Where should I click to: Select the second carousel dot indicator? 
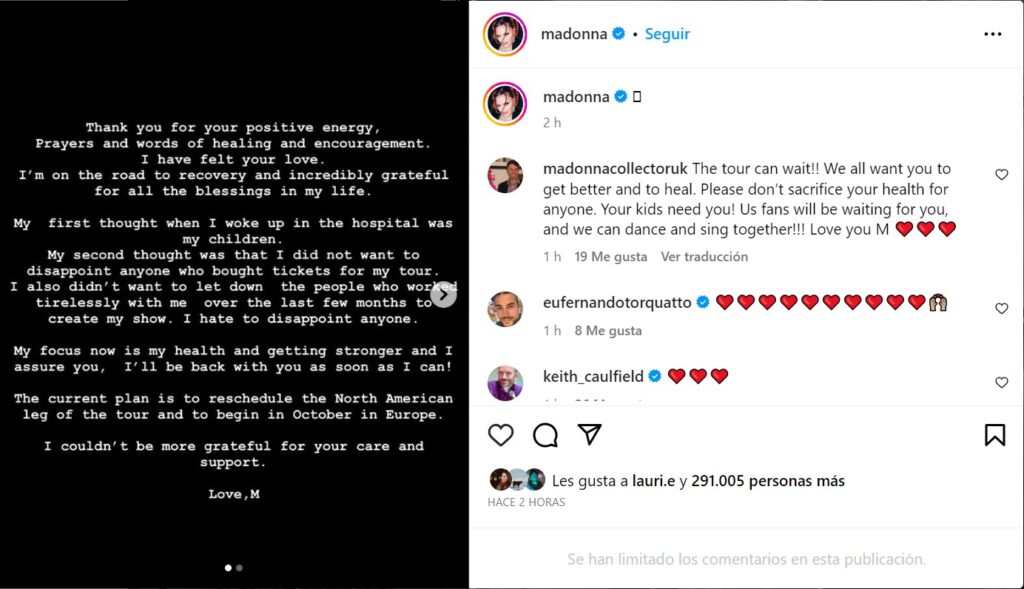coord(239,568)
